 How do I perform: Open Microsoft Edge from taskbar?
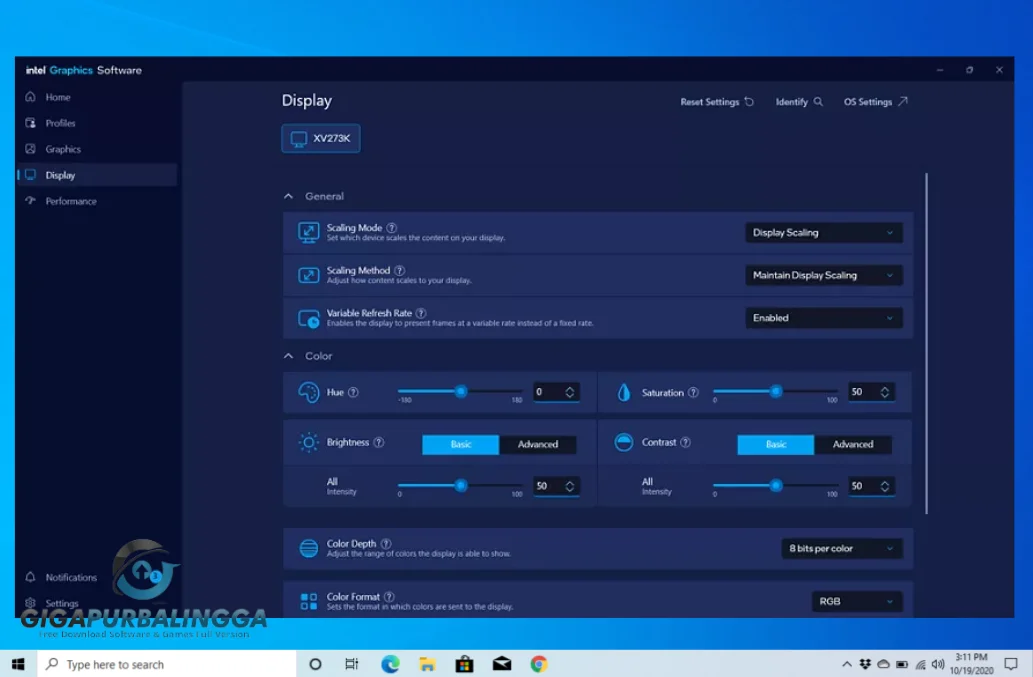coord(390,664)
